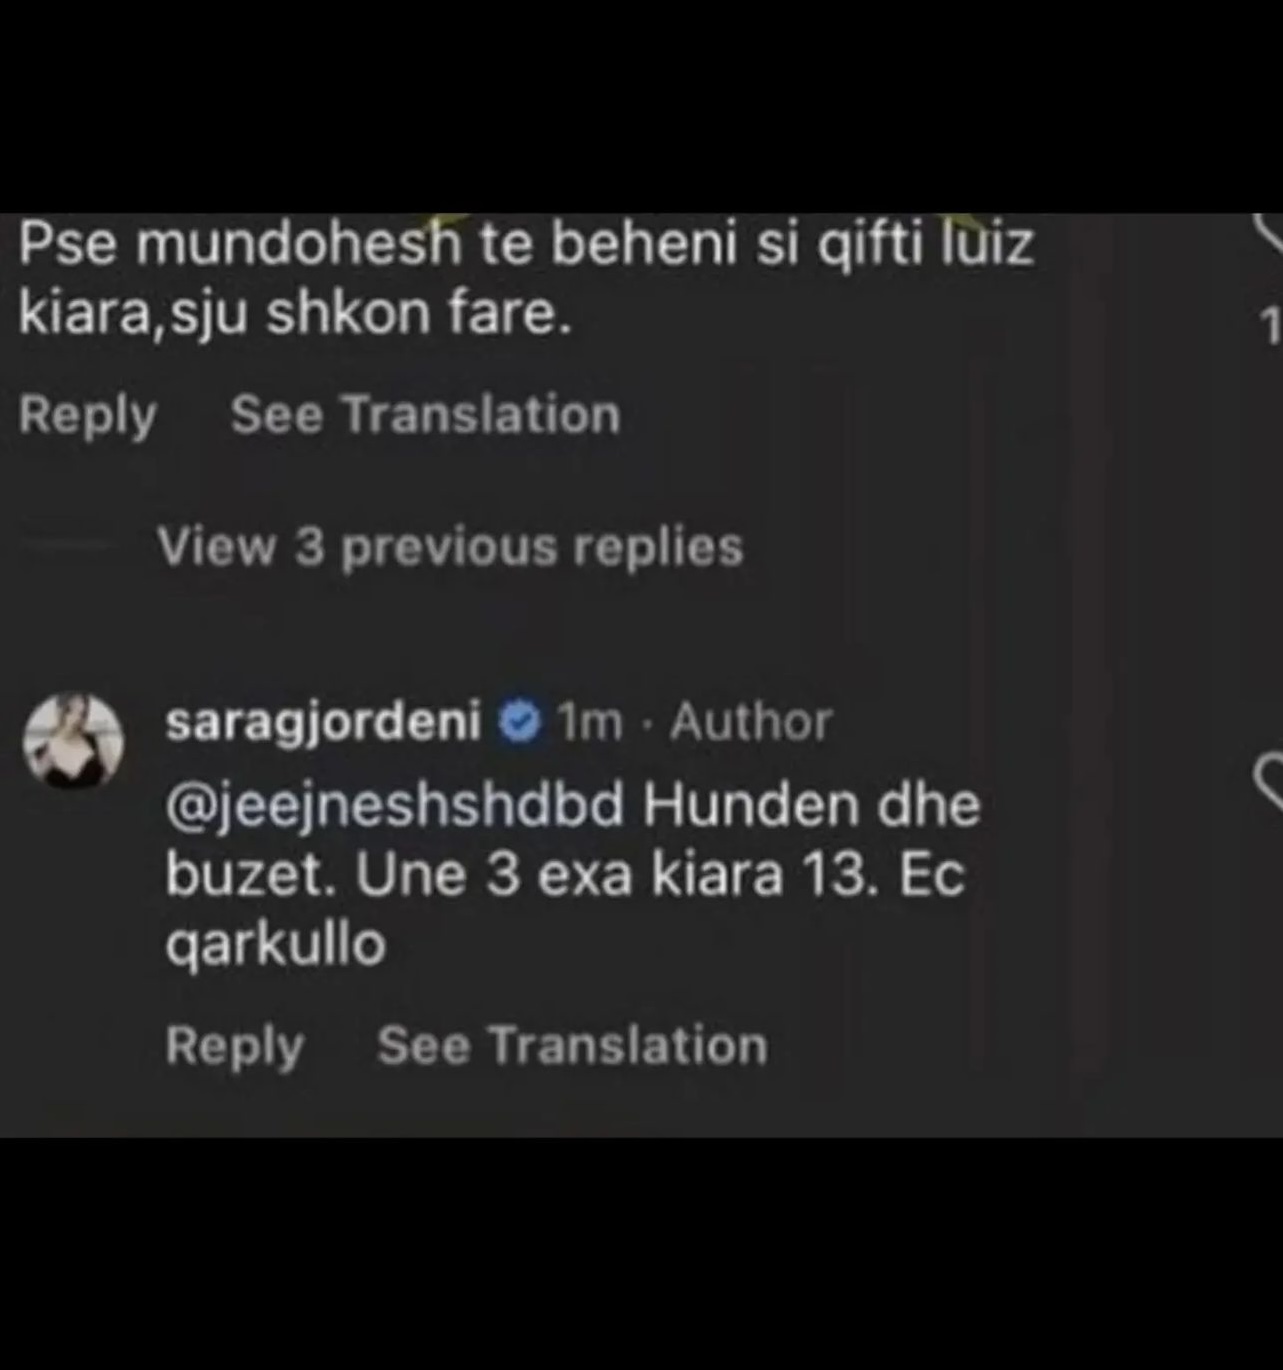See Translation of saragjordeni's reply
1283x1370 pixels.
572,1045
